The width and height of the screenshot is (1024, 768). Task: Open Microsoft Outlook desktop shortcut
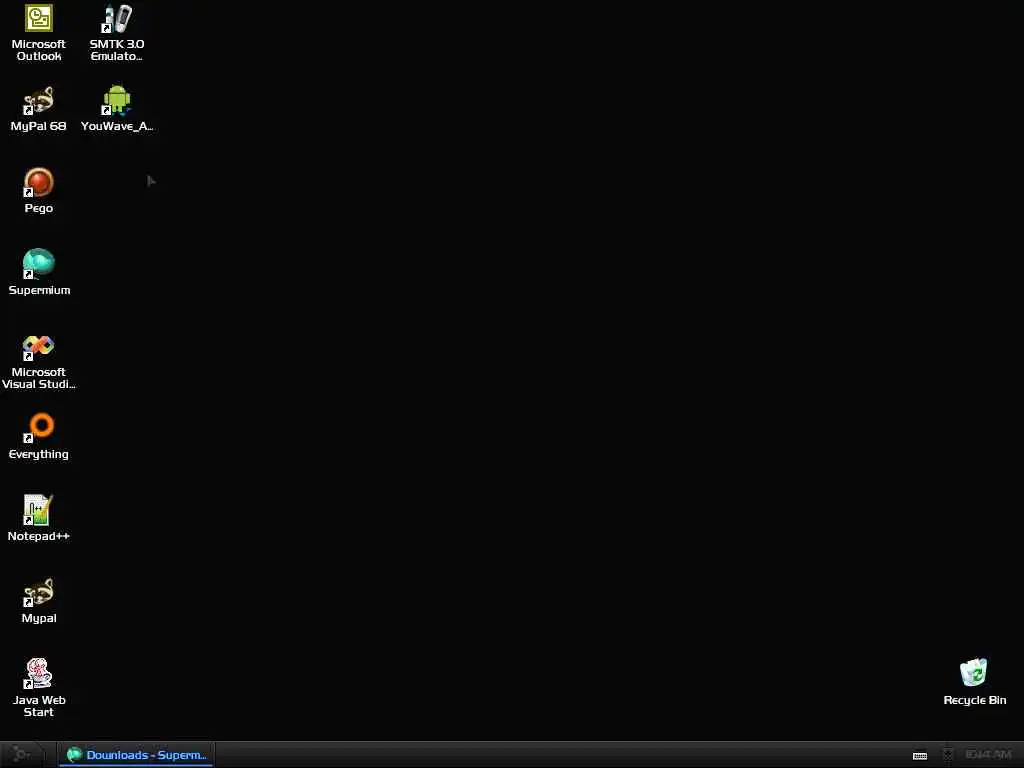(39, 33)
